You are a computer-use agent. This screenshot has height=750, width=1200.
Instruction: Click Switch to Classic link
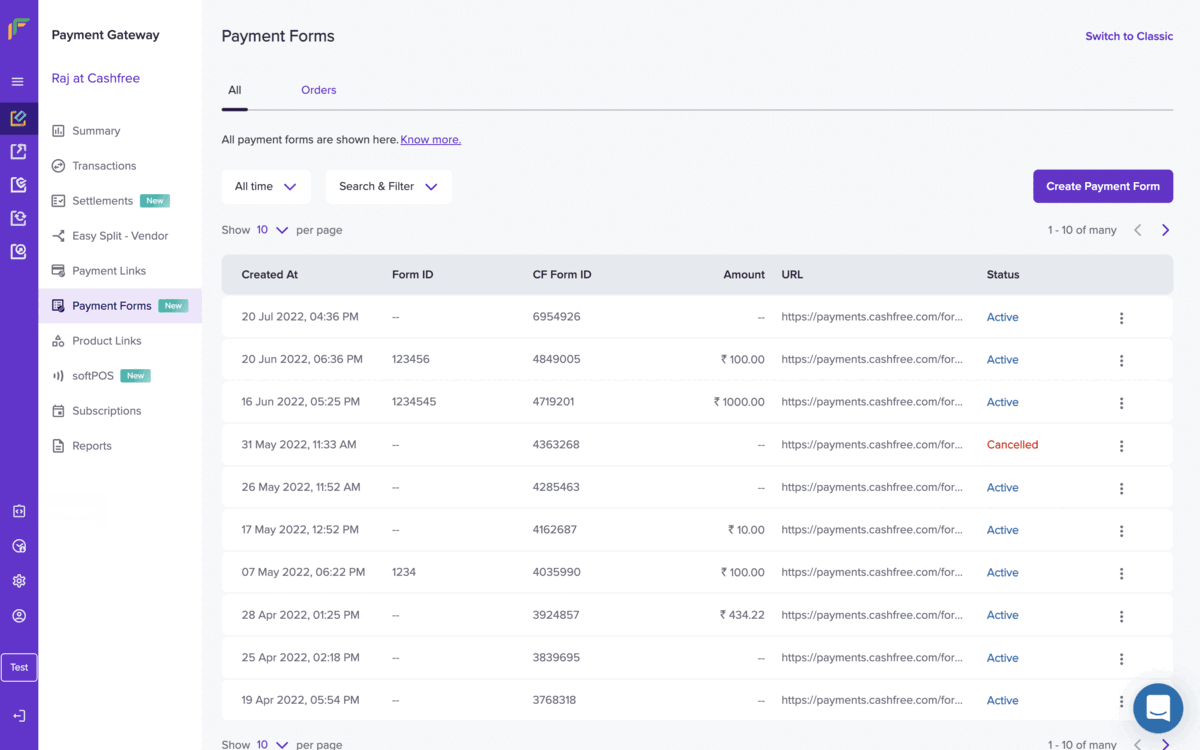tap(1129, 36)
